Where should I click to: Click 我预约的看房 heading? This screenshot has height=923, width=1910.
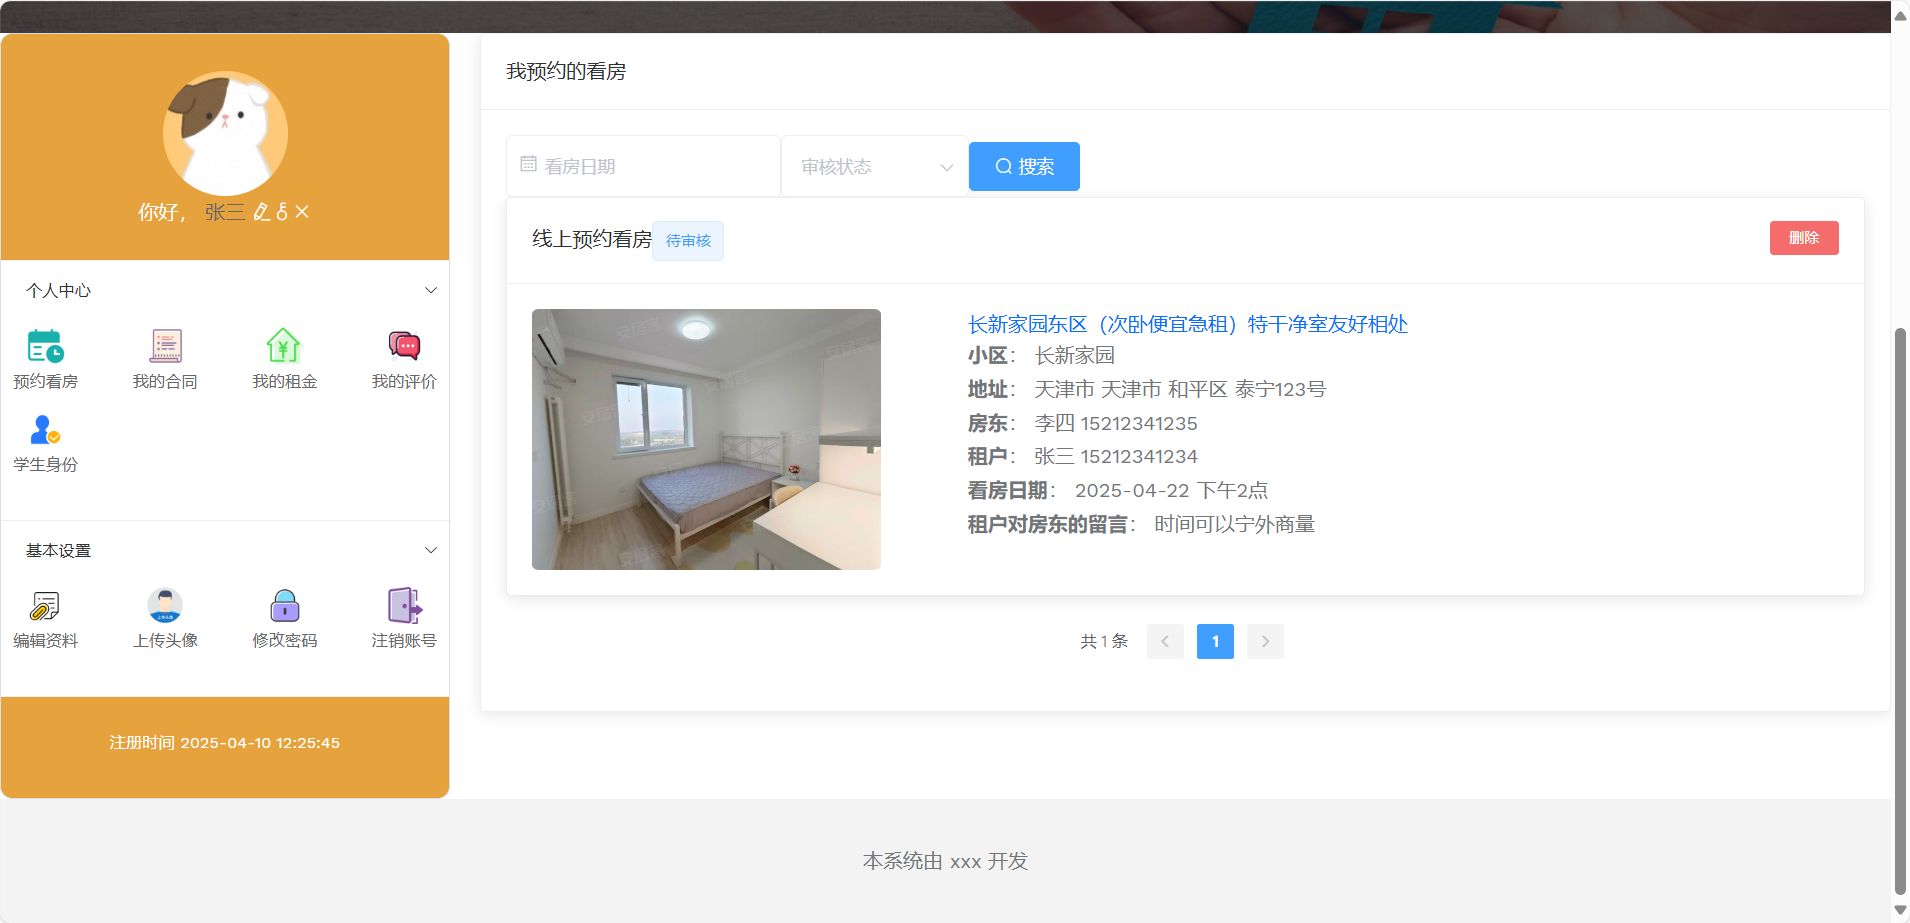566,71
